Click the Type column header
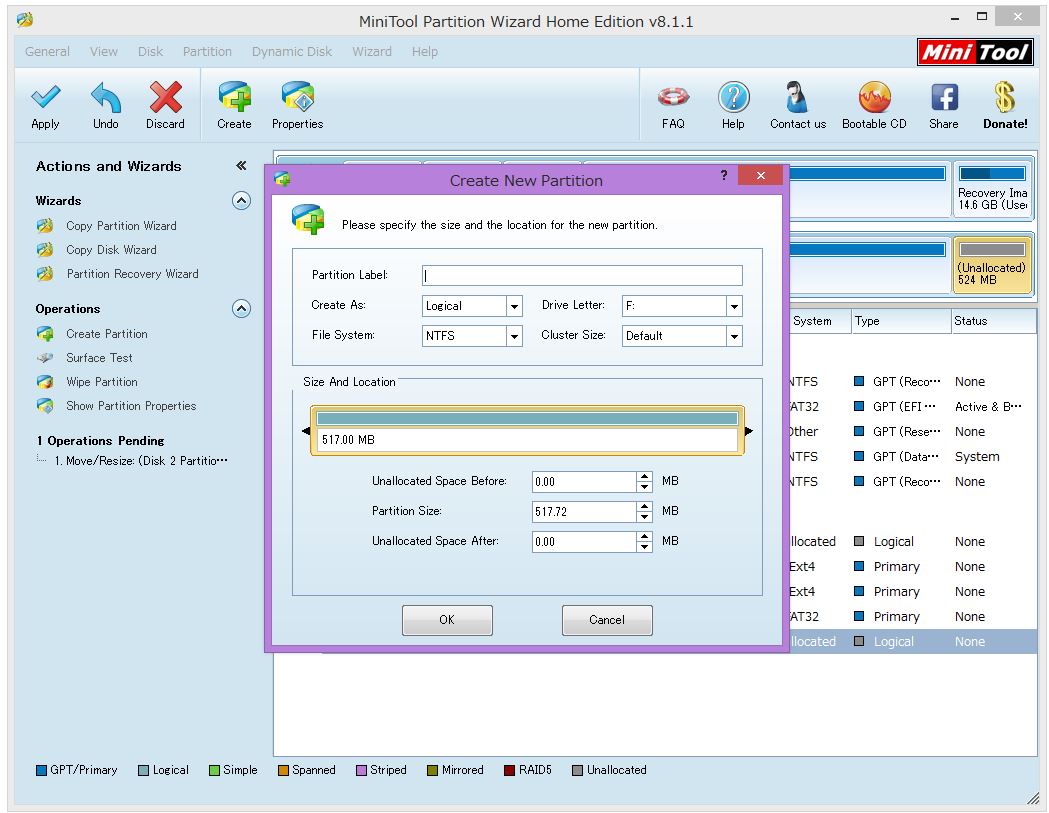1049x813 pixels. [x=900, y=321]
